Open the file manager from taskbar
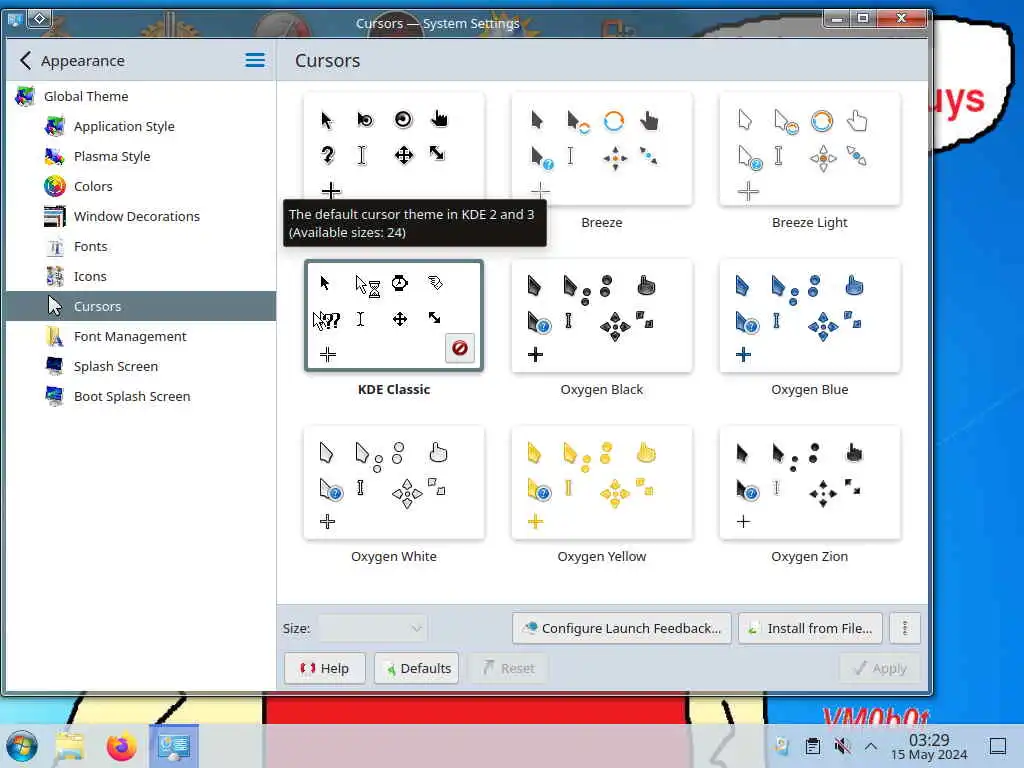 point(70,746)
